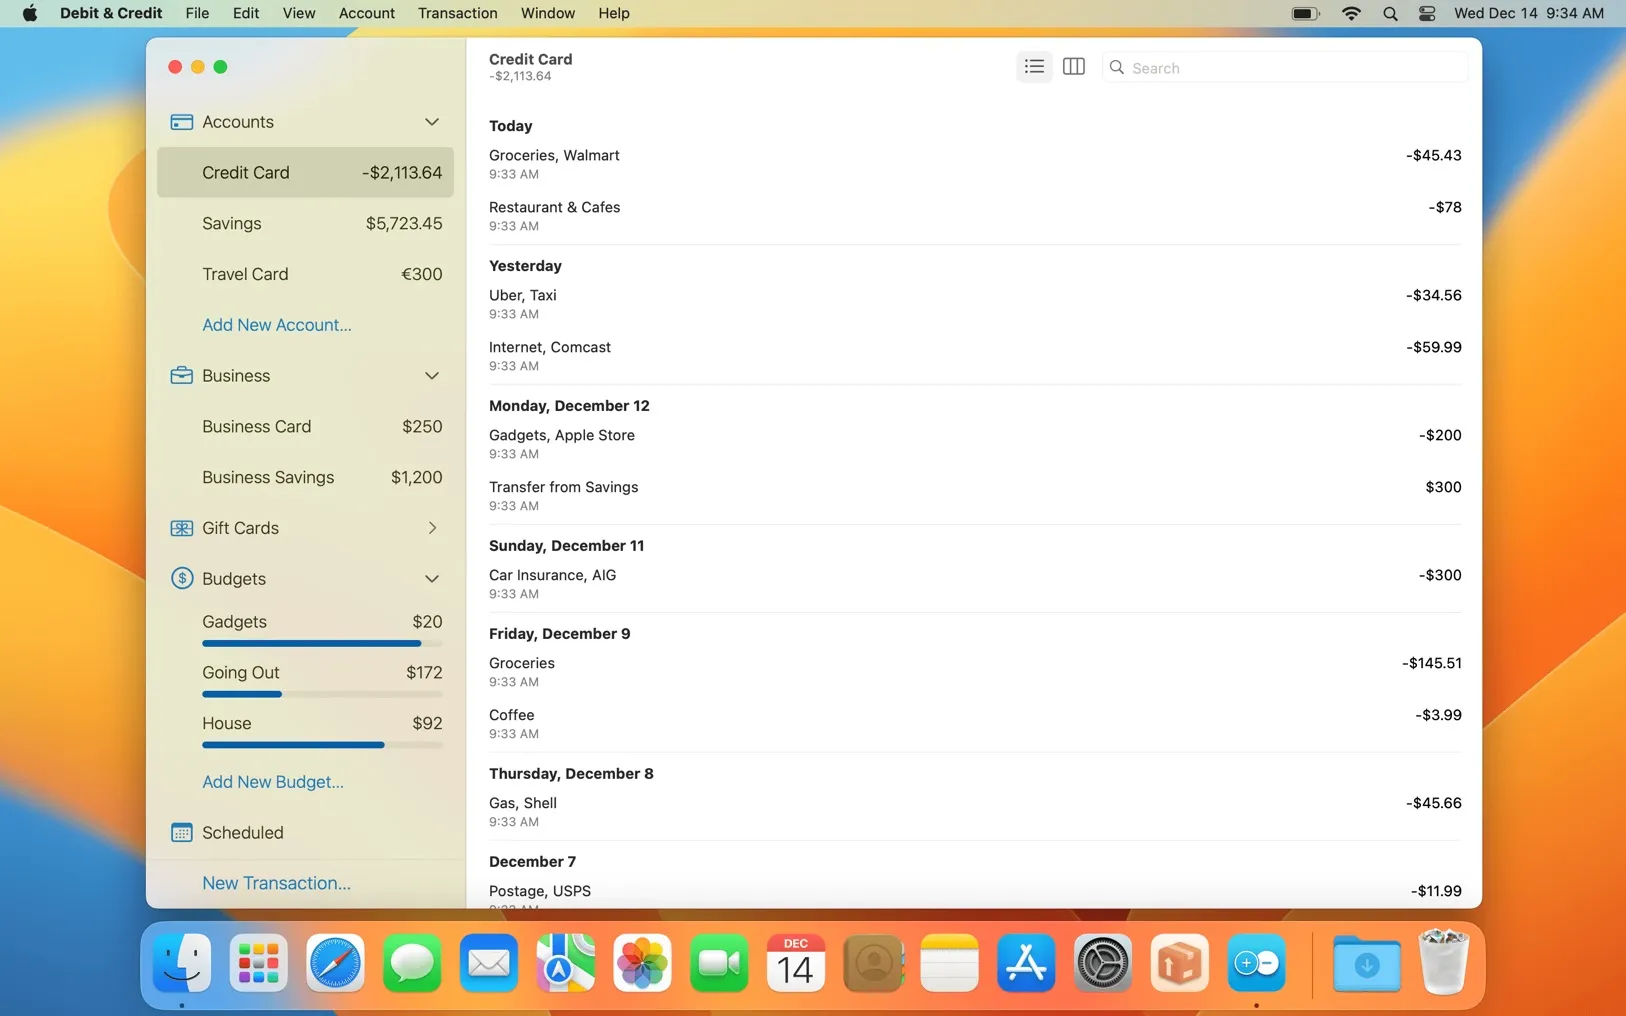
Task: Click the Budgets dollar icon
Action: pyautogui.click(x=181, y=578)
